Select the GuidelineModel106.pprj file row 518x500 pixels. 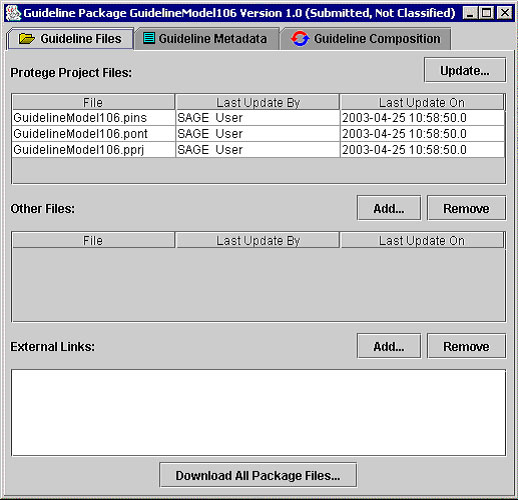258,150
